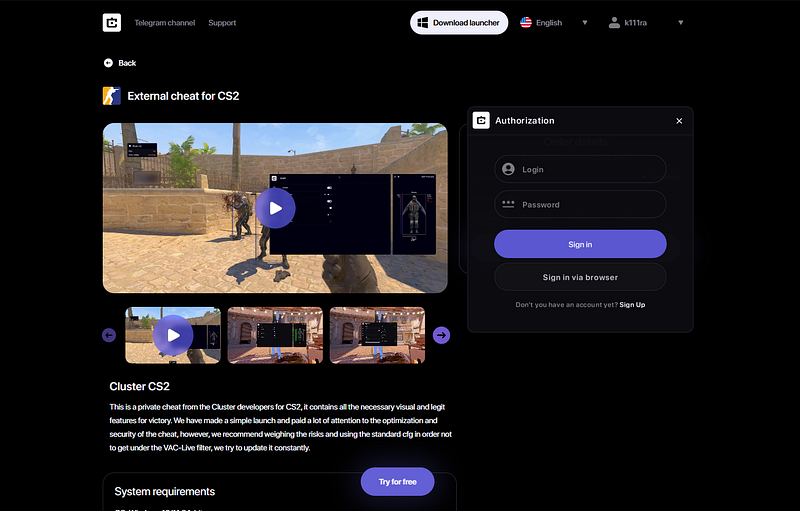Viewport: 800px width, 511px height.
Task: Click into the Password input field
Action: [x=580, y=205]
